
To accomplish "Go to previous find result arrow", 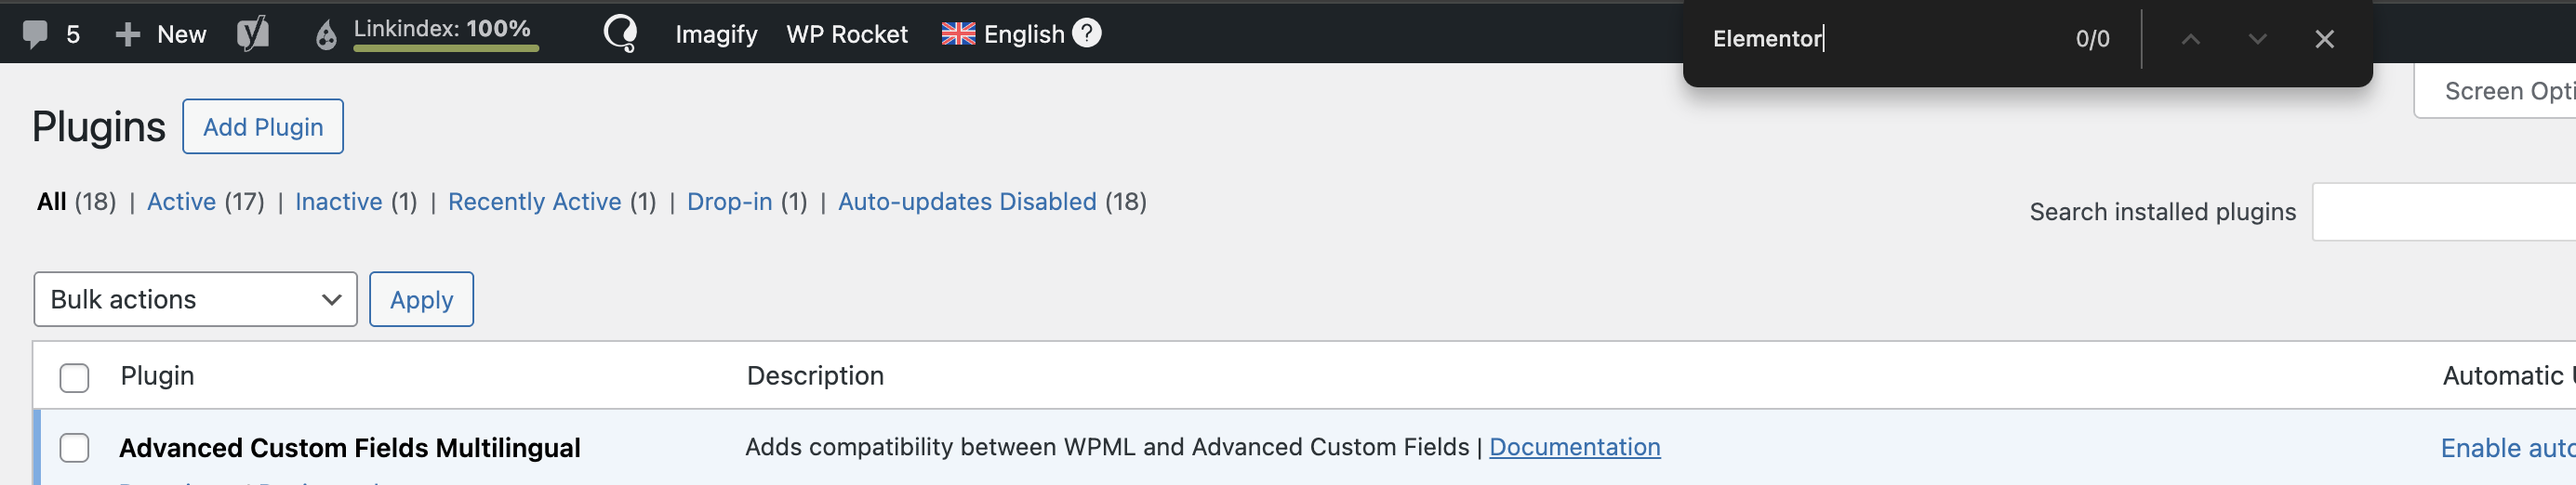I will pyautogui.click(x=2190, y=39).
